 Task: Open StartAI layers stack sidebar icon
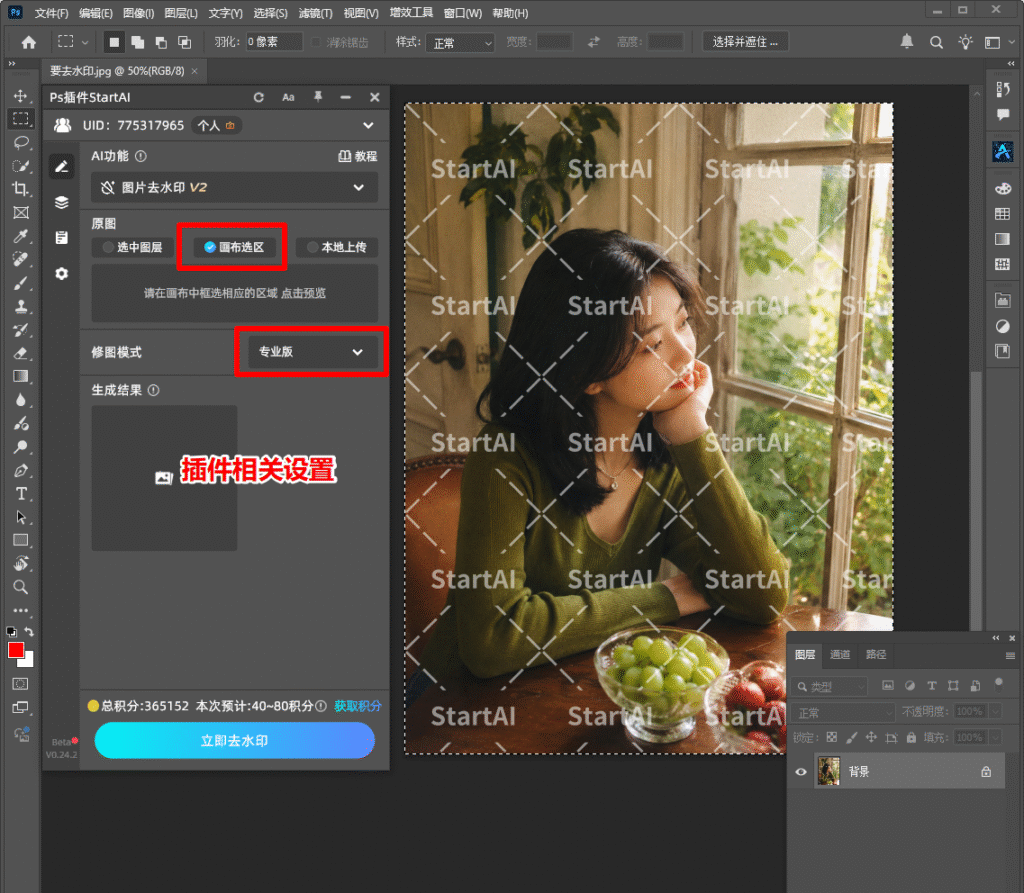click(x=61, y=203)
